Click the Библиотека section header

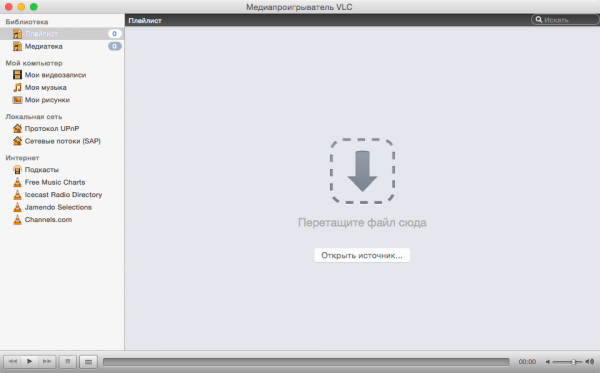pos(27,22)
